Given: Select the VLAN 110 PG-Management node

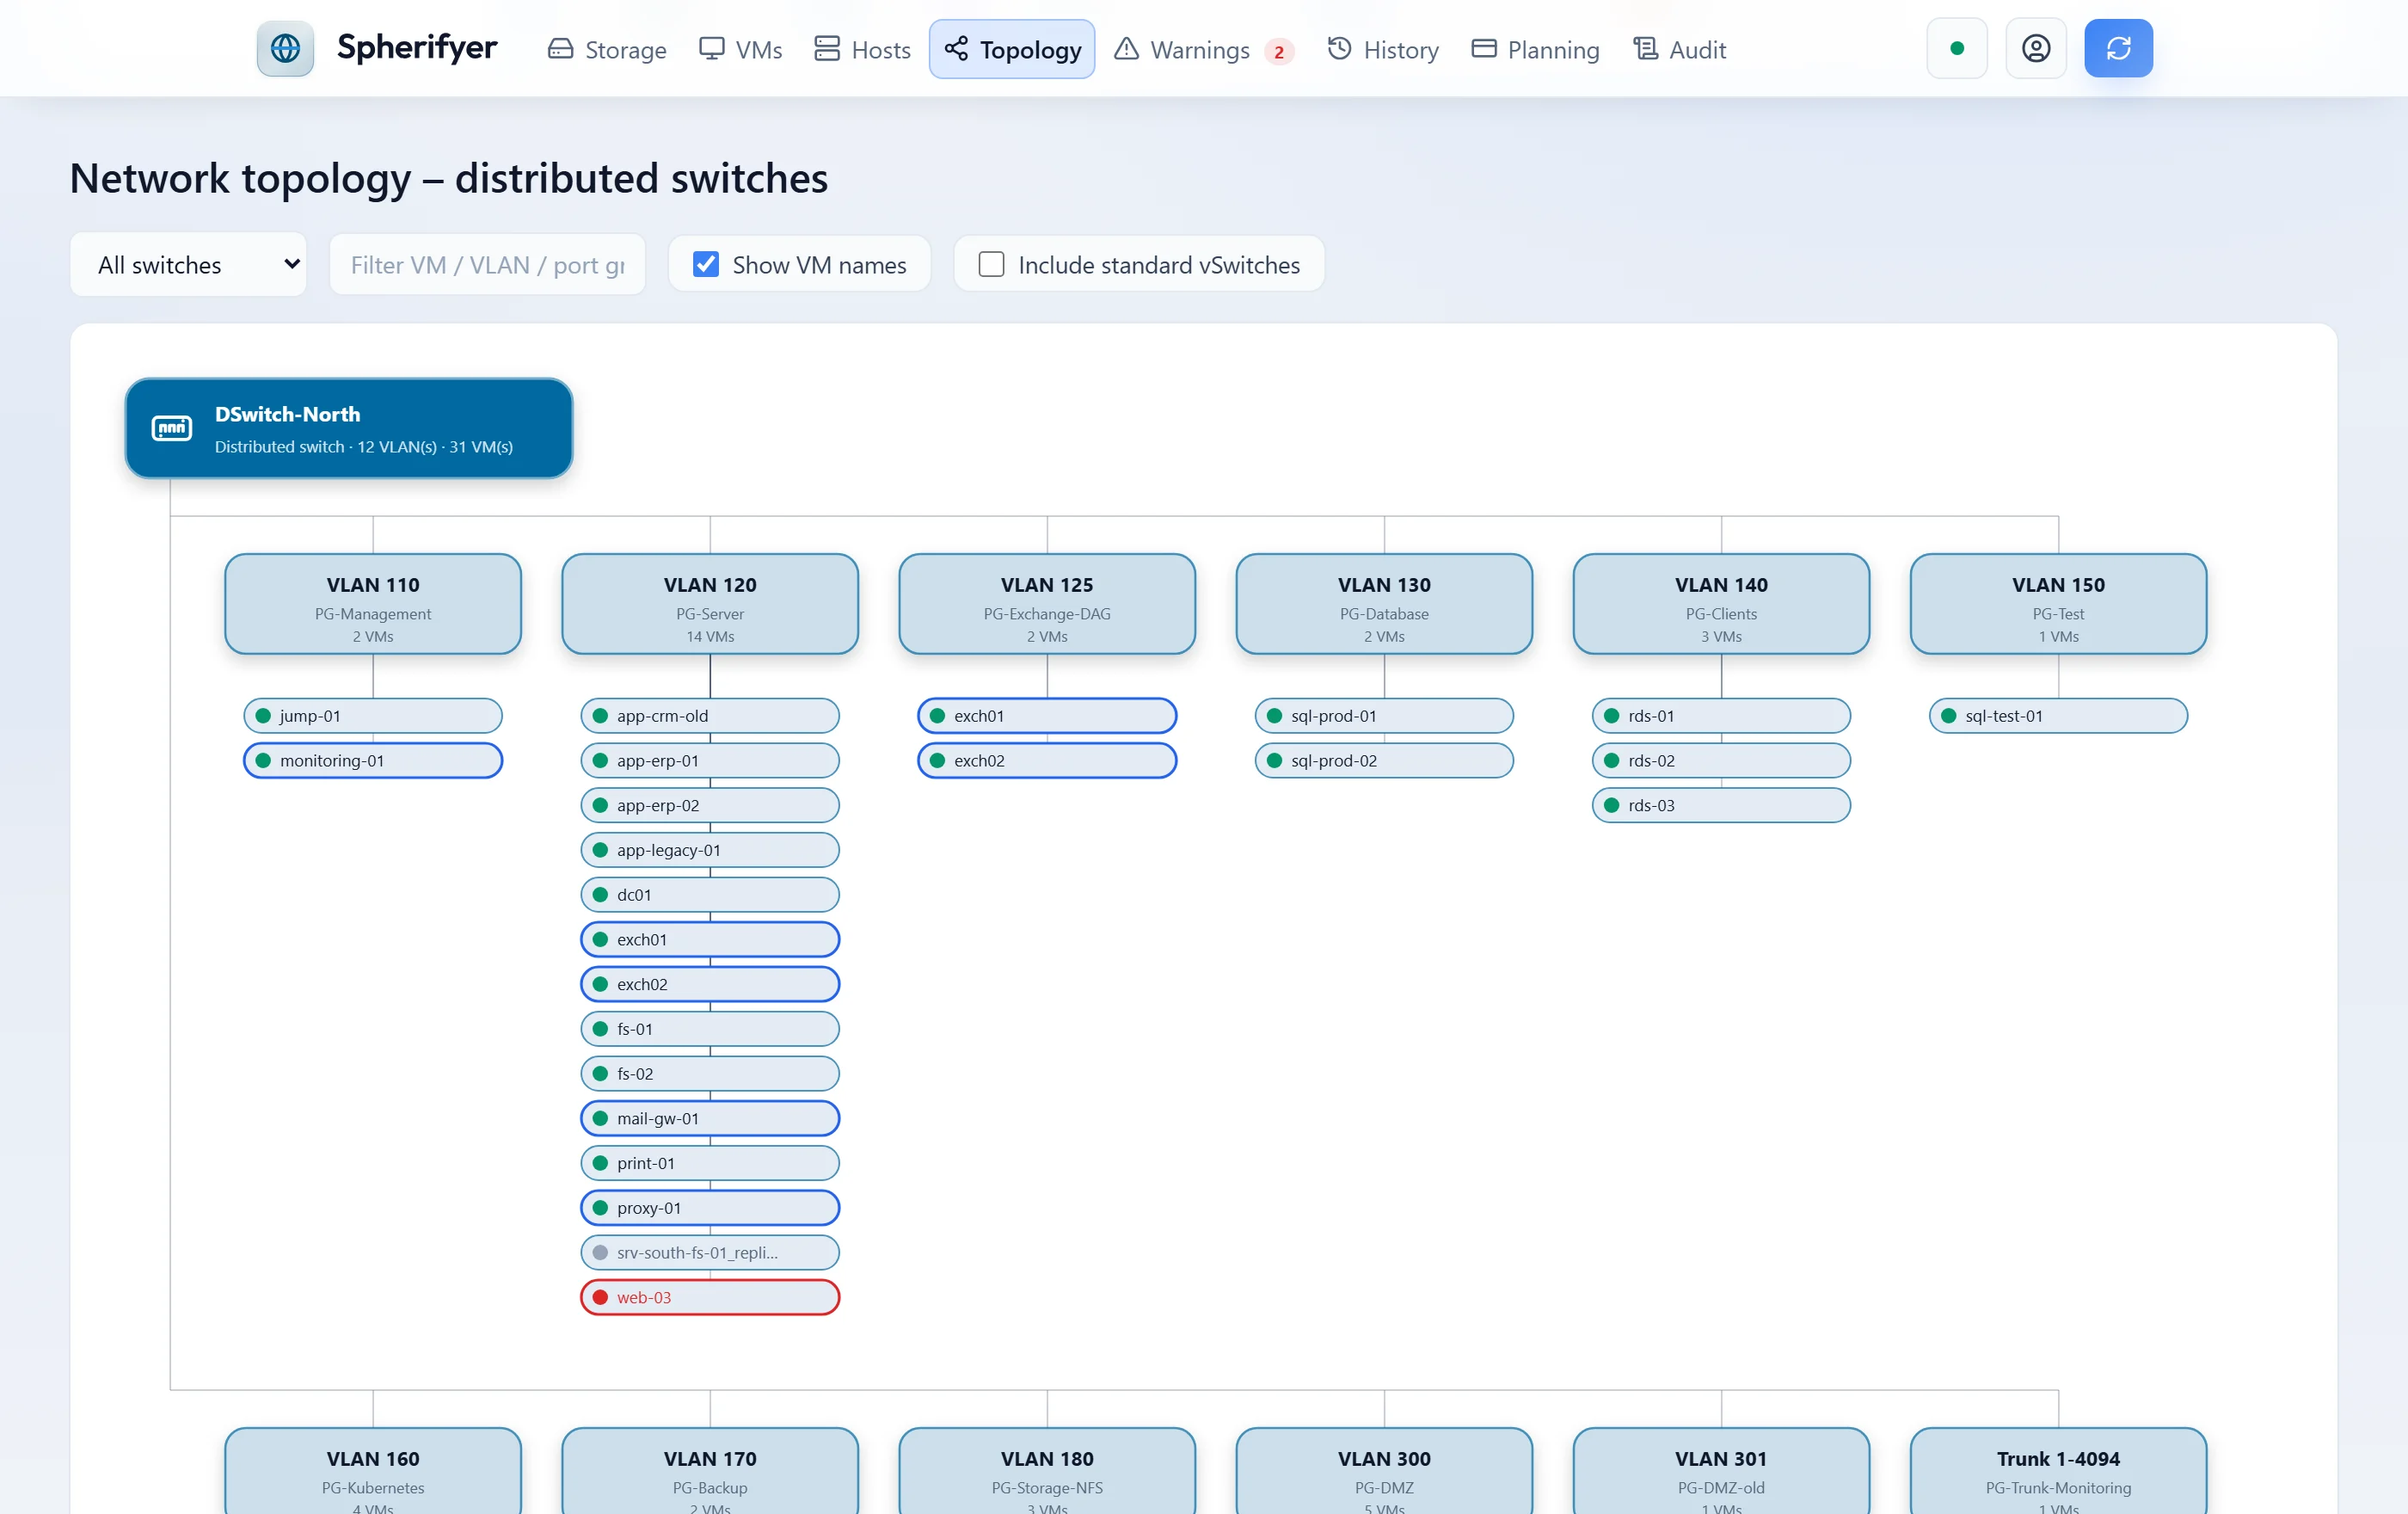Looking at the screenshot, I should [x=373, y=604].
